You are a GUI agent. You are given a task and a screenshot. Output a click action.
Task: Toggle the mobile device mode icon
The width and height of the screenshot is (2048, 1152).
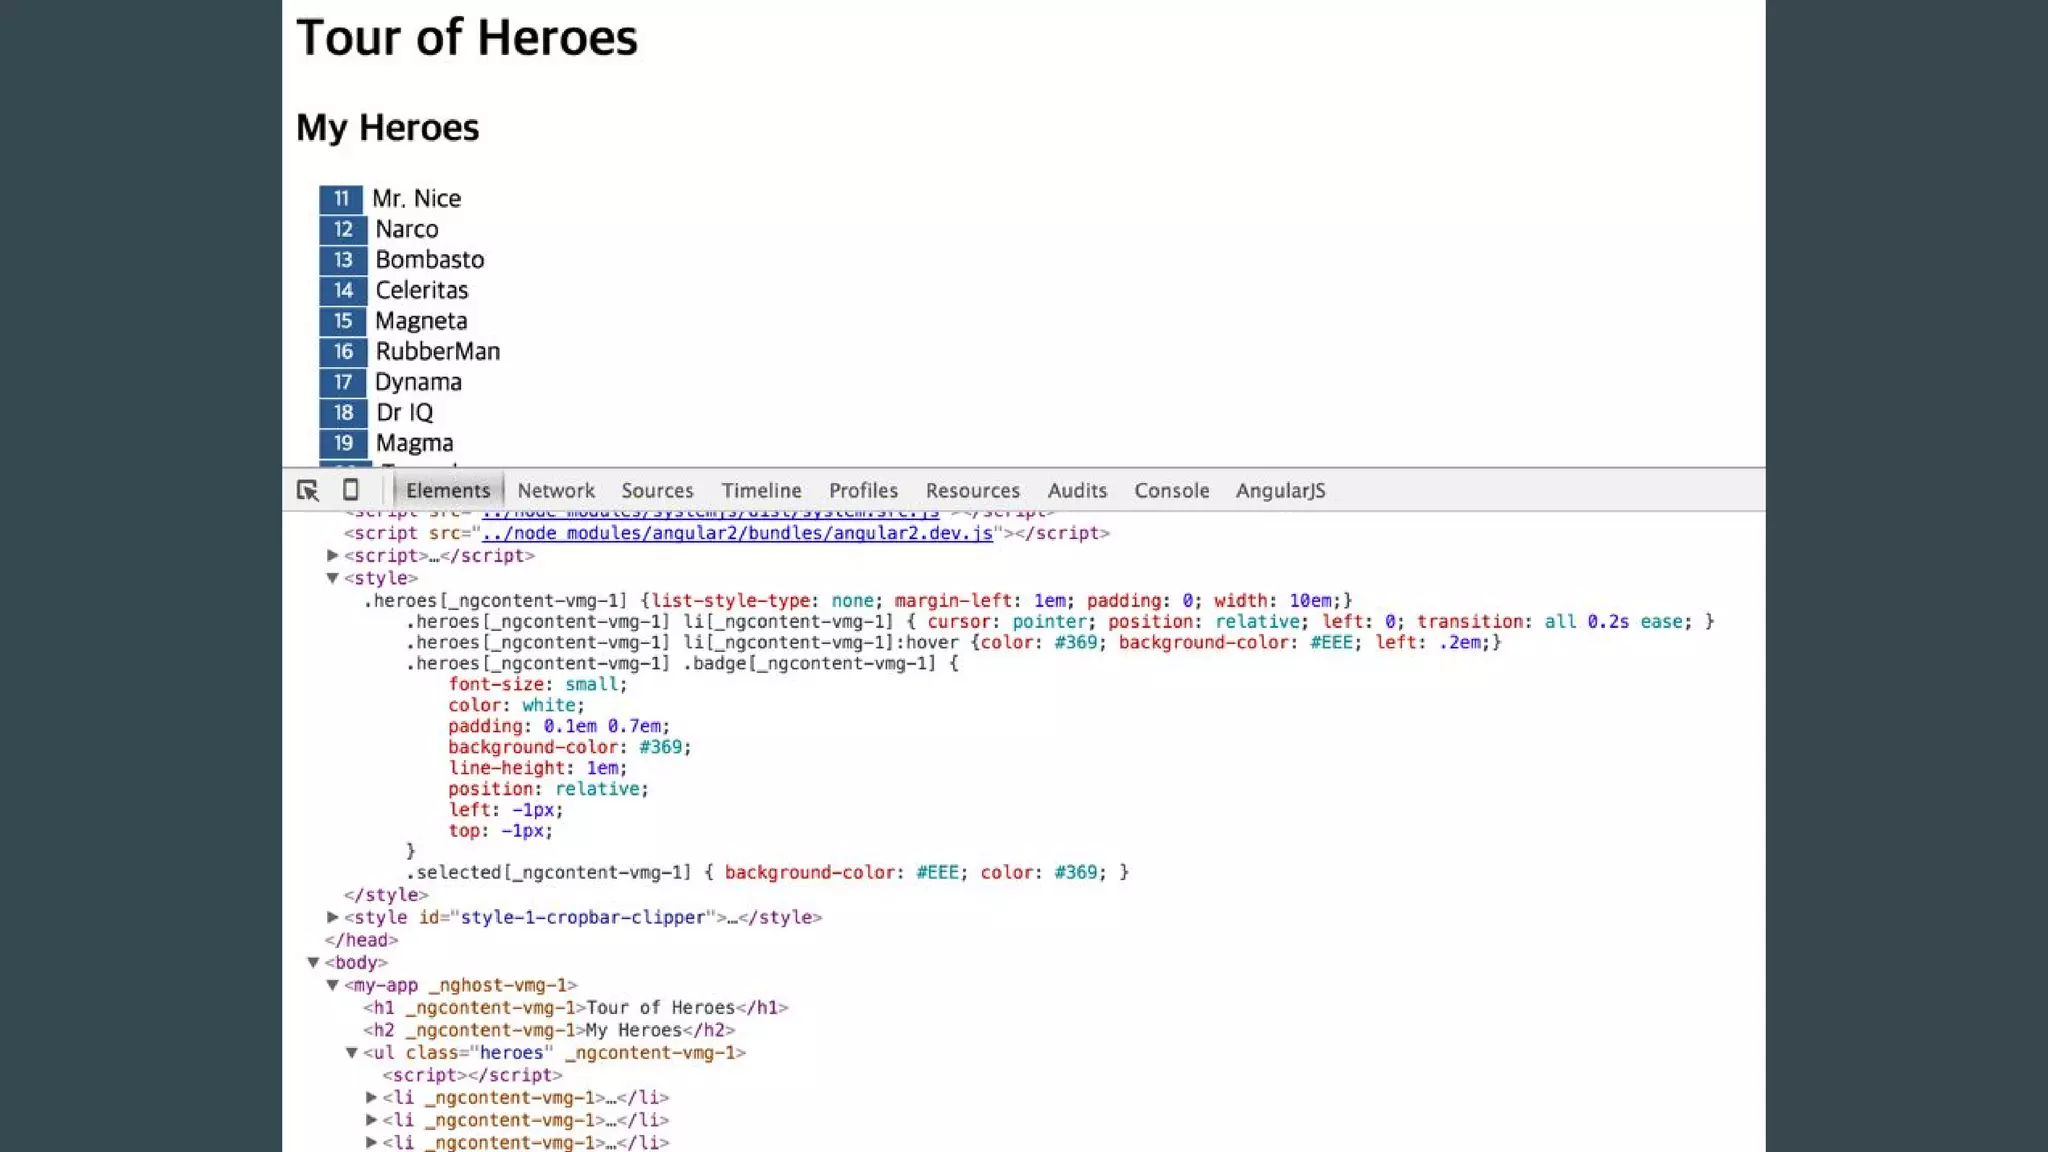(350, 490)
